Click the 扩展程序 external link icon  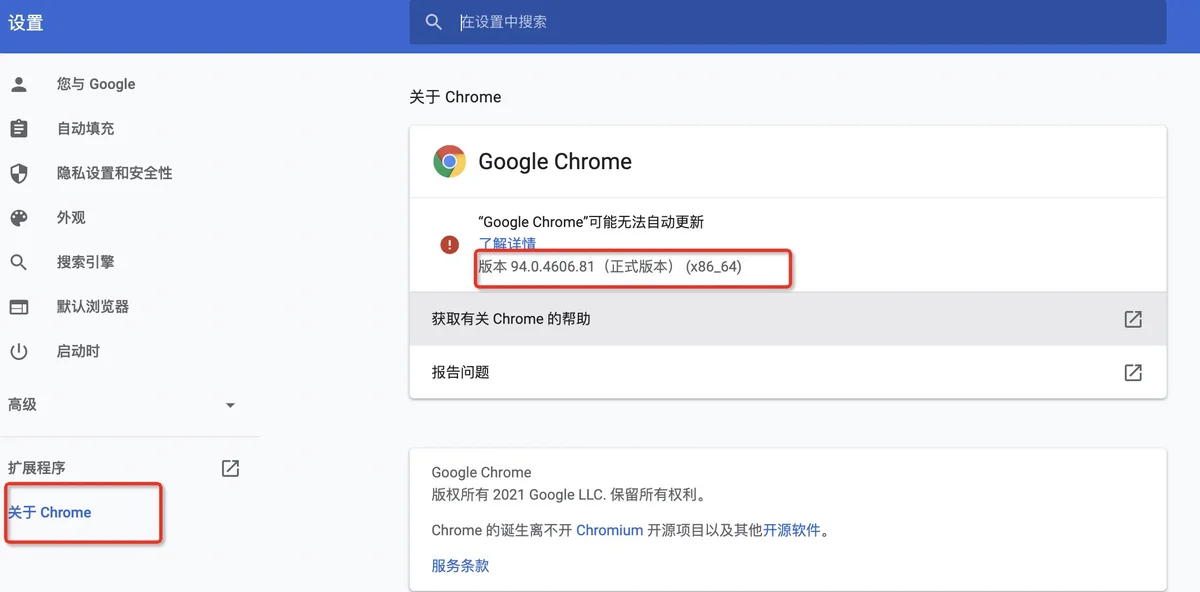tap(230, 467)
